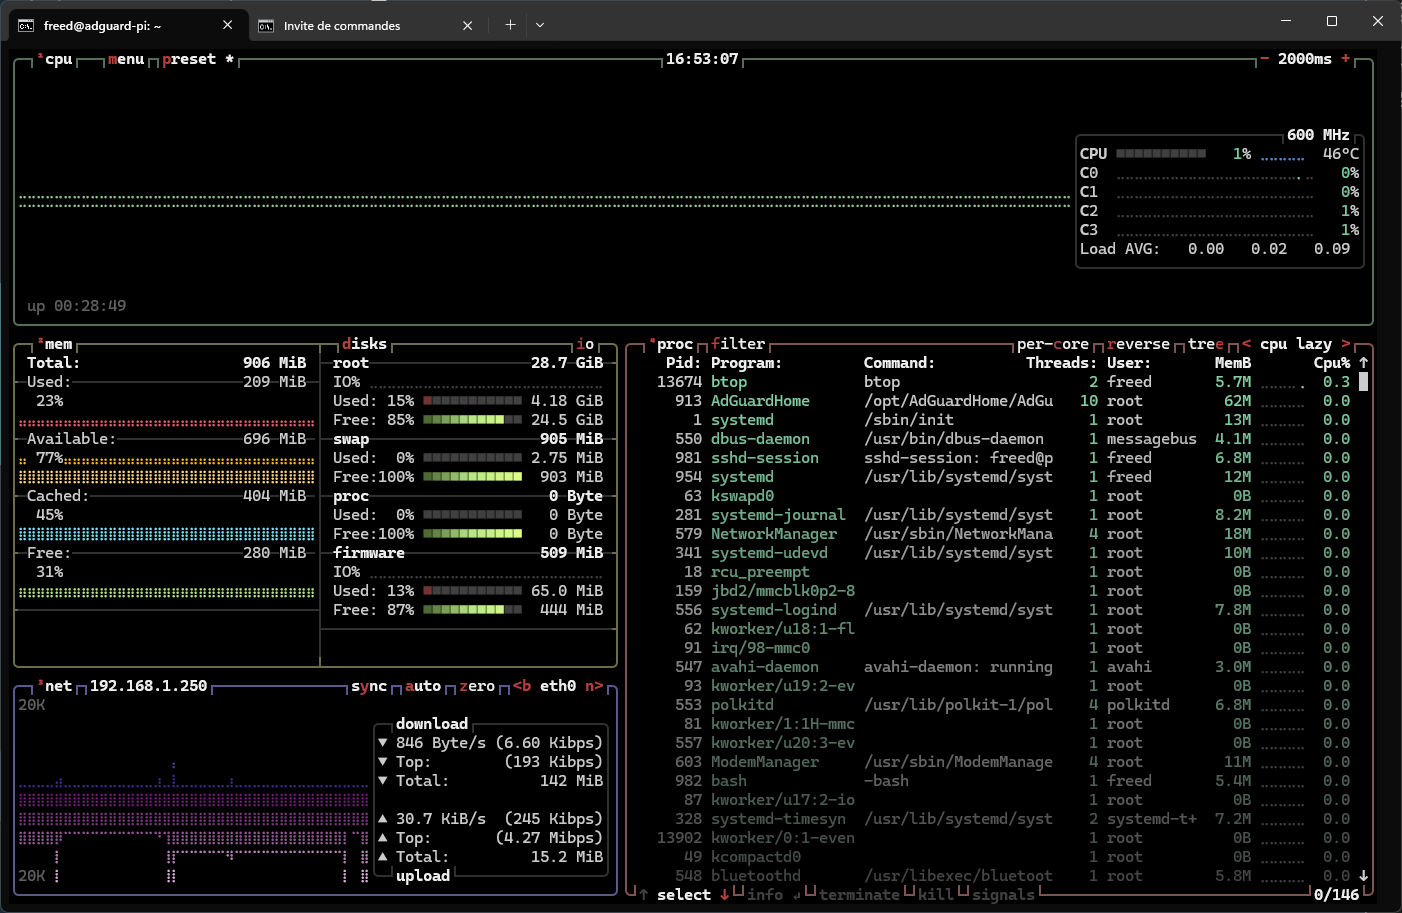Select previous network interface with left arrow

(521, 686)
